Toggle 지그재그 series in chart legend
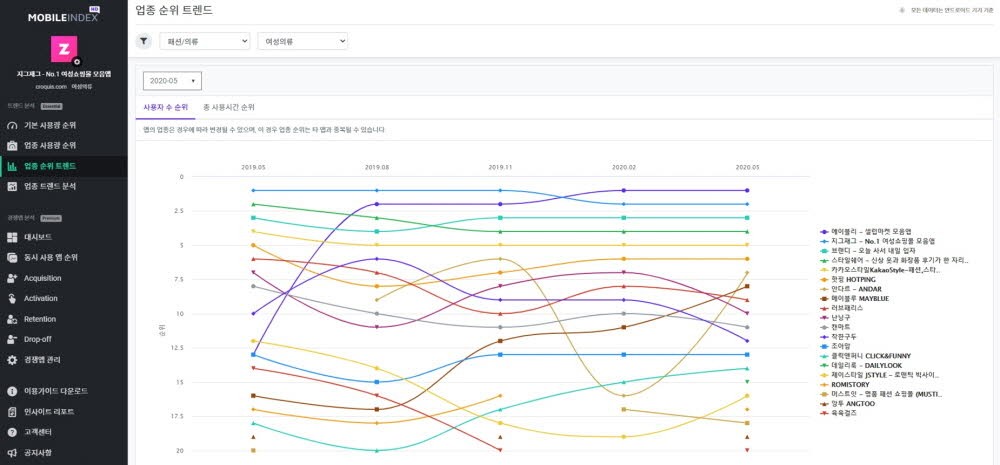 [877, 242]
